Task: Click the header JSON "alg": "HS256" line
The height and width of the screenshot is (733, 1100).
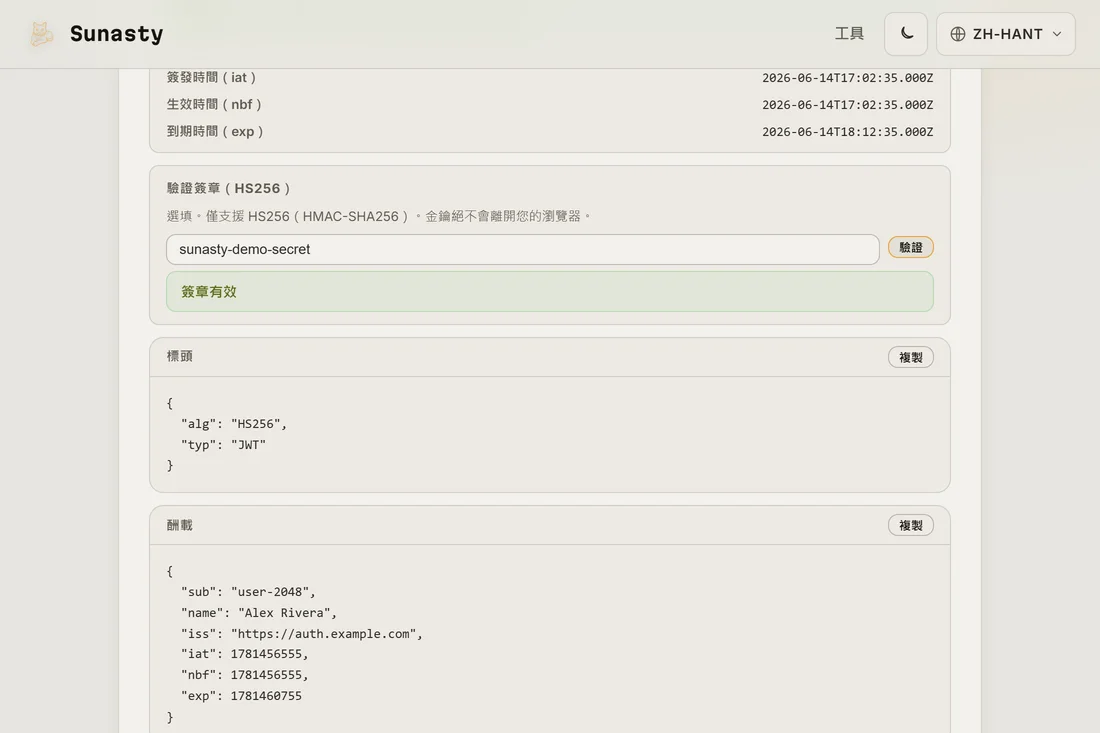Action: [234, 424]
